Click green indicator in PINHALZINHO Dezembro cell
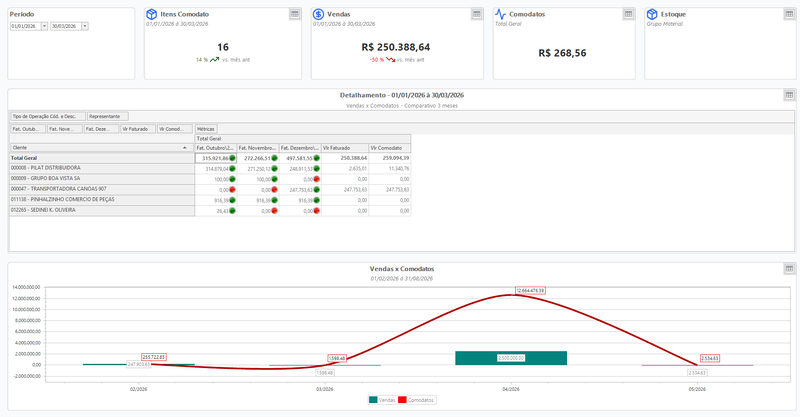The width and height of the screenshot is (800, 417). pos(317,201)
